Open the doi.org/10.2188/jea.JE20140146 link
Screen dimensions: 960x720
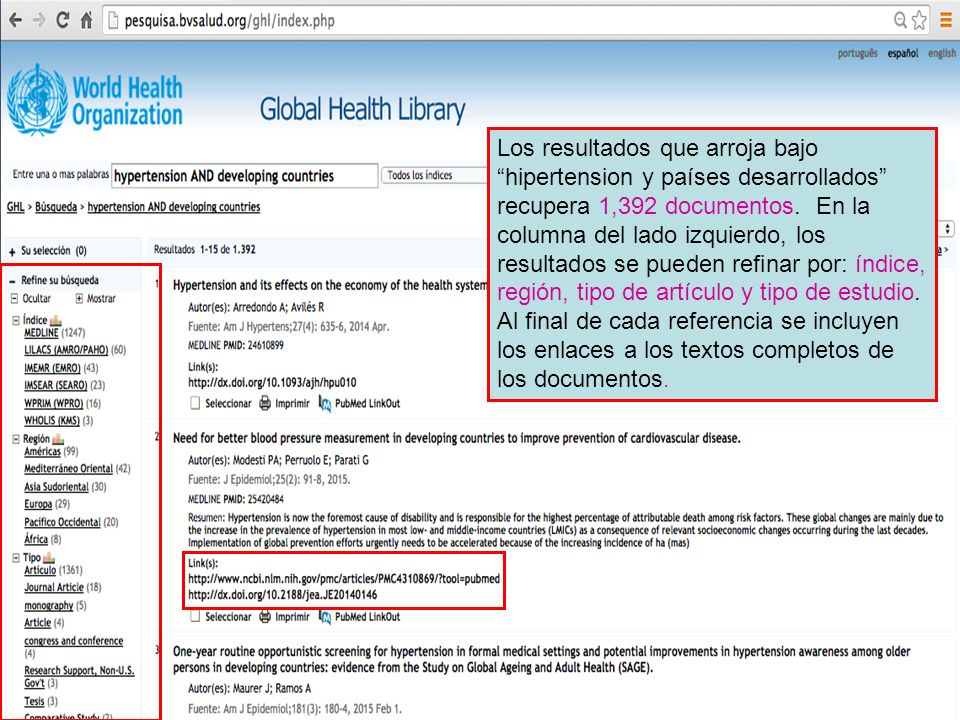(282, 595)
